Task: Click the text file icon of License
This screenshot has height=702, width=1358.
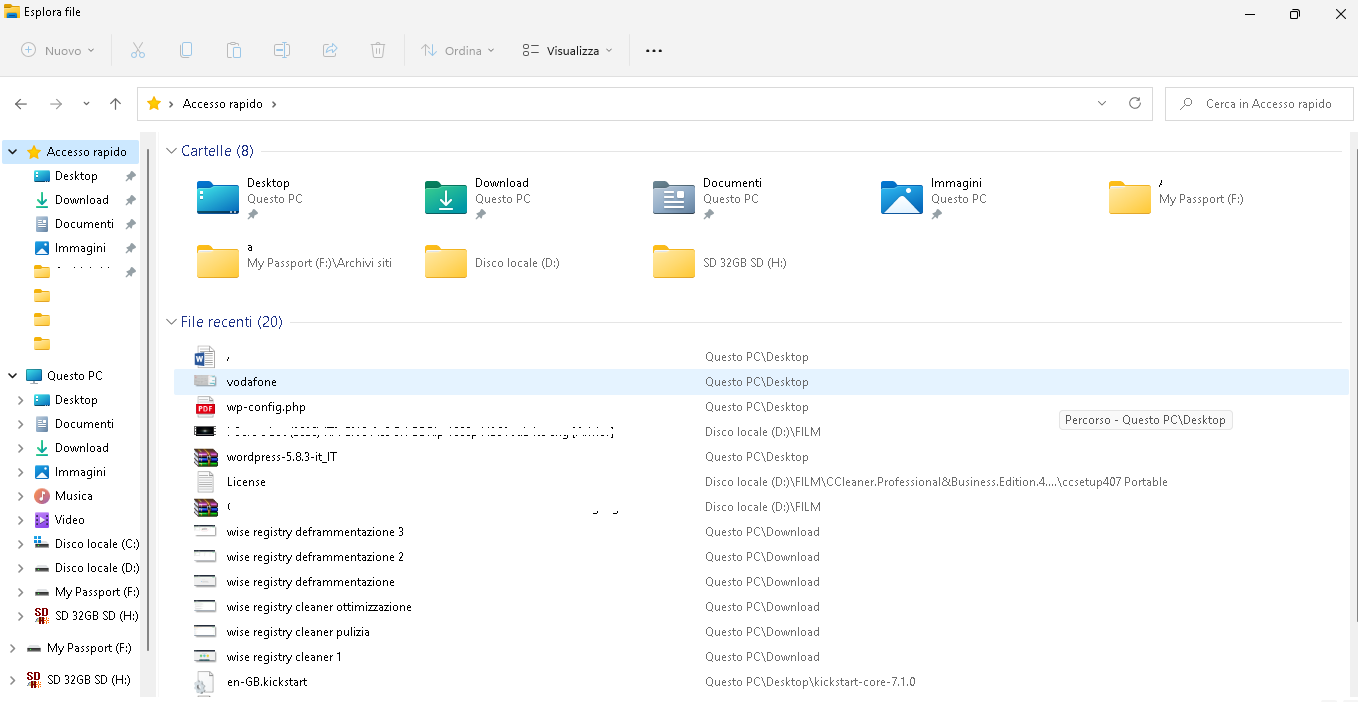Action: pos(205,482)
